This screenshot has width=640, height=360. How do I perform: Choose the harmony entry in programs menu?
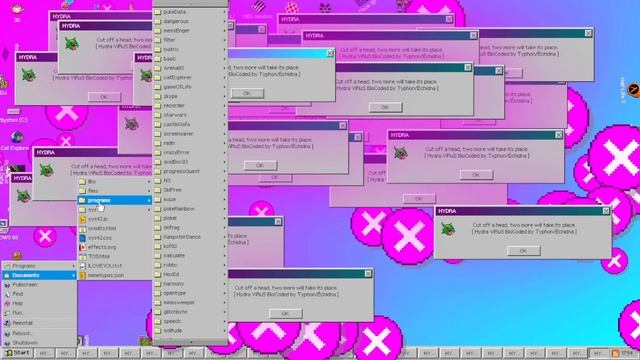point(190,284)
